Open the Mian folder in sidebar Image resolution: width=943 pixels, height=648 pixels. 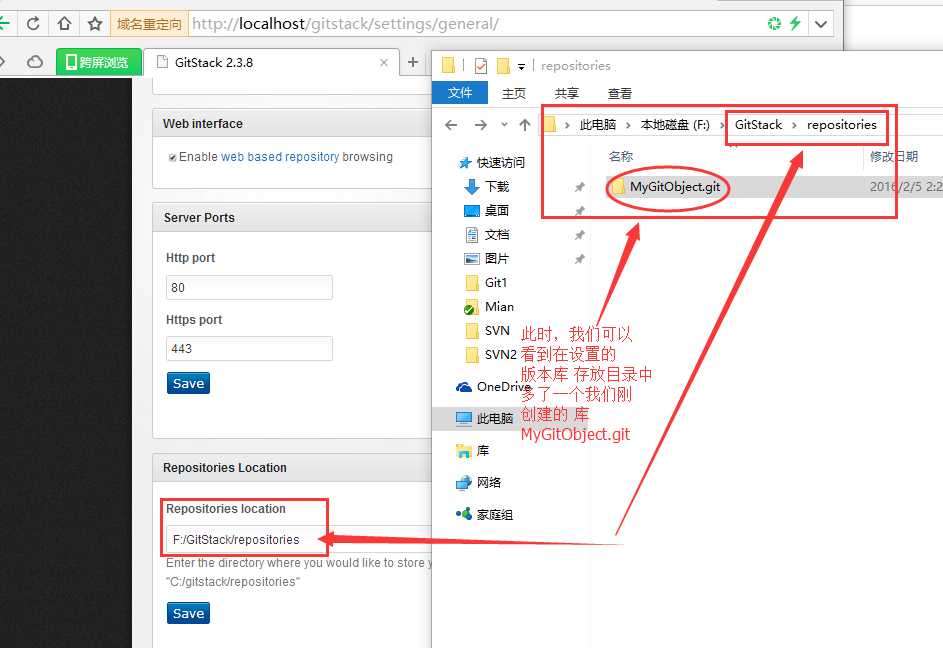coord(499,307)
